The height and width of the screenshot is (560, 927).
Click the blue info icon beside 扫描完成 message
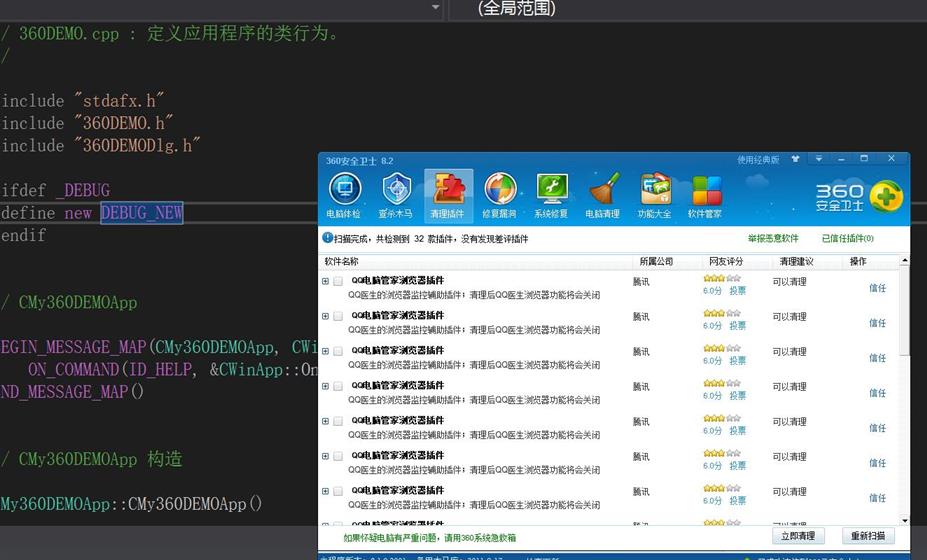(327, 238)
